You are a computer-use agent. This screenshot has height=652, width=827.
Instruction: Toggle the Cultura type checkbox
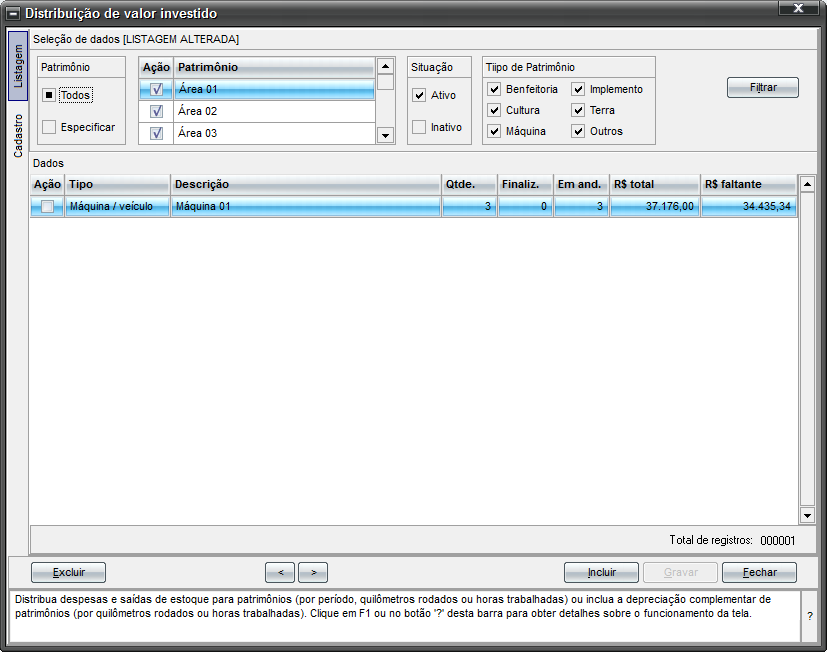click(494, 110)
